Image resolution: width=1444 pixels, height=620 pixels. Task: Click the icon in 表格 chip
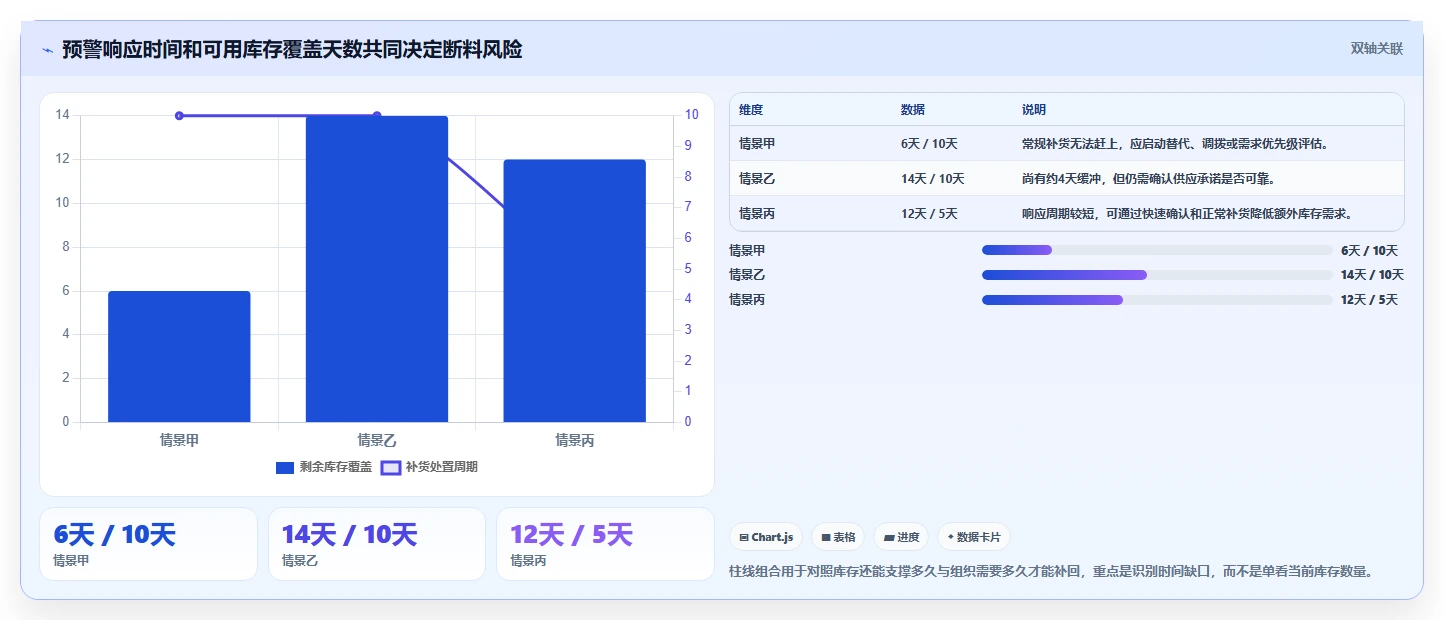tap(826, 537)
